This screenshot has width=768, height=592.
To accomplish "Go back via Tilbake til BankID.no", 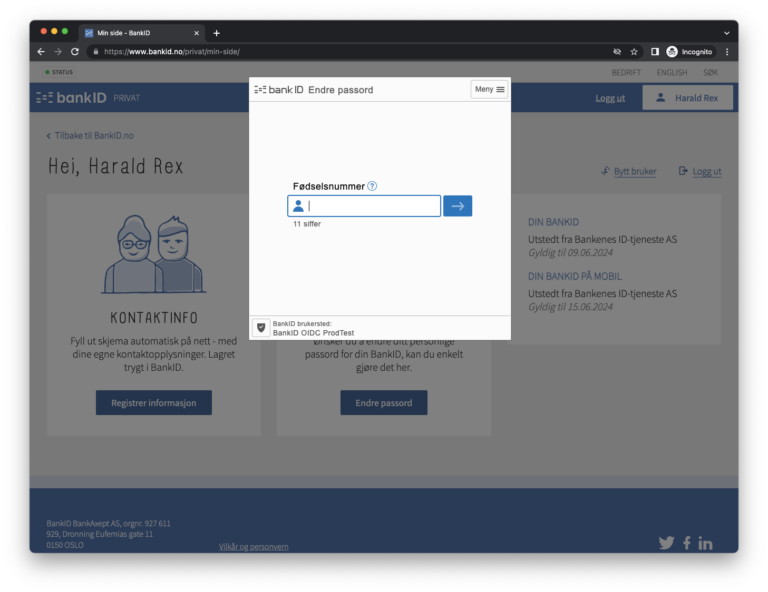I will coord(90,136).
